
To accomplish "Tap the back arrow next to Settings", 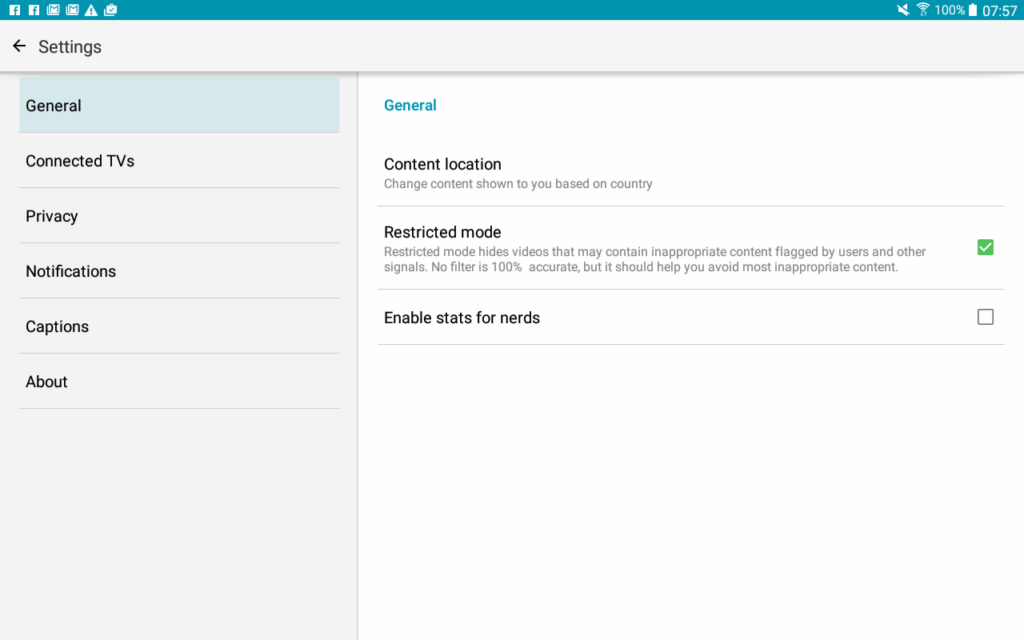I will (x=19, y=46).
